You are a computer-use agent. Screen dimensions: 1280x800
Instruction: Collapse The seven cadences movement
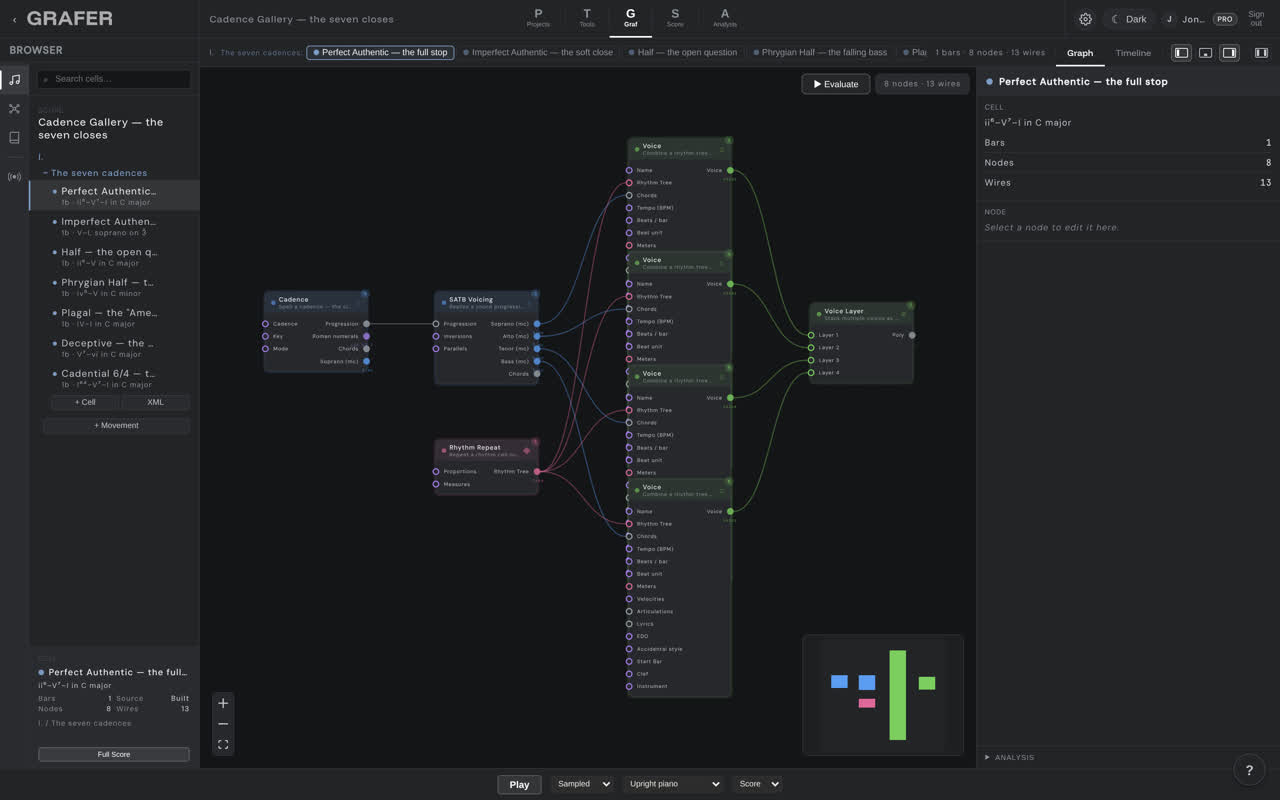(94, 173)
